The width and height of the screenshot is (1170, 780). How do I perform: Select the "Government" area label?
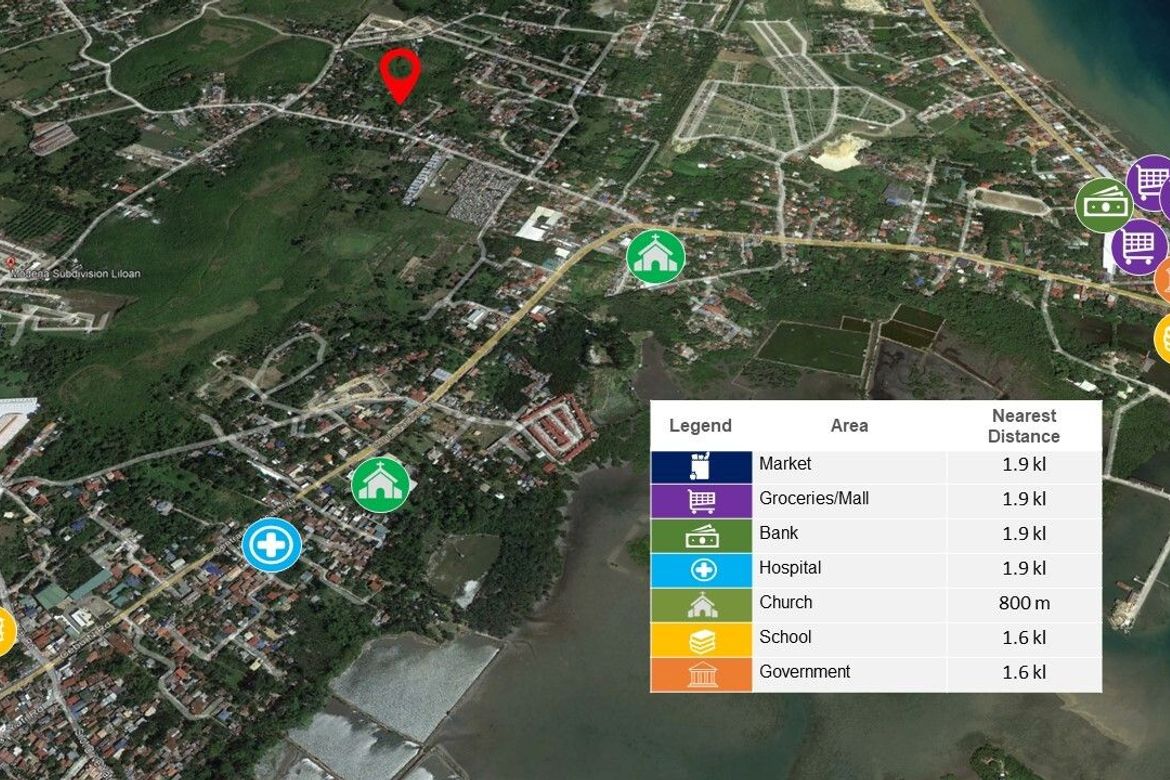click(x=804, y=672)
